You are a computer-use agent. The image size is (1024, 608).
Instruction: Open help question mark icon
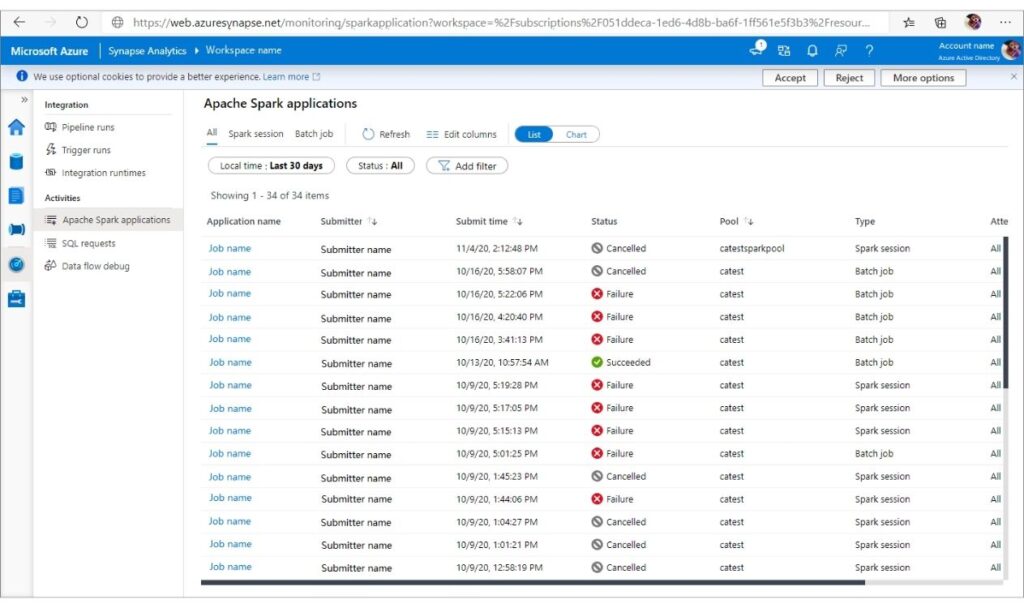point(869,50)
